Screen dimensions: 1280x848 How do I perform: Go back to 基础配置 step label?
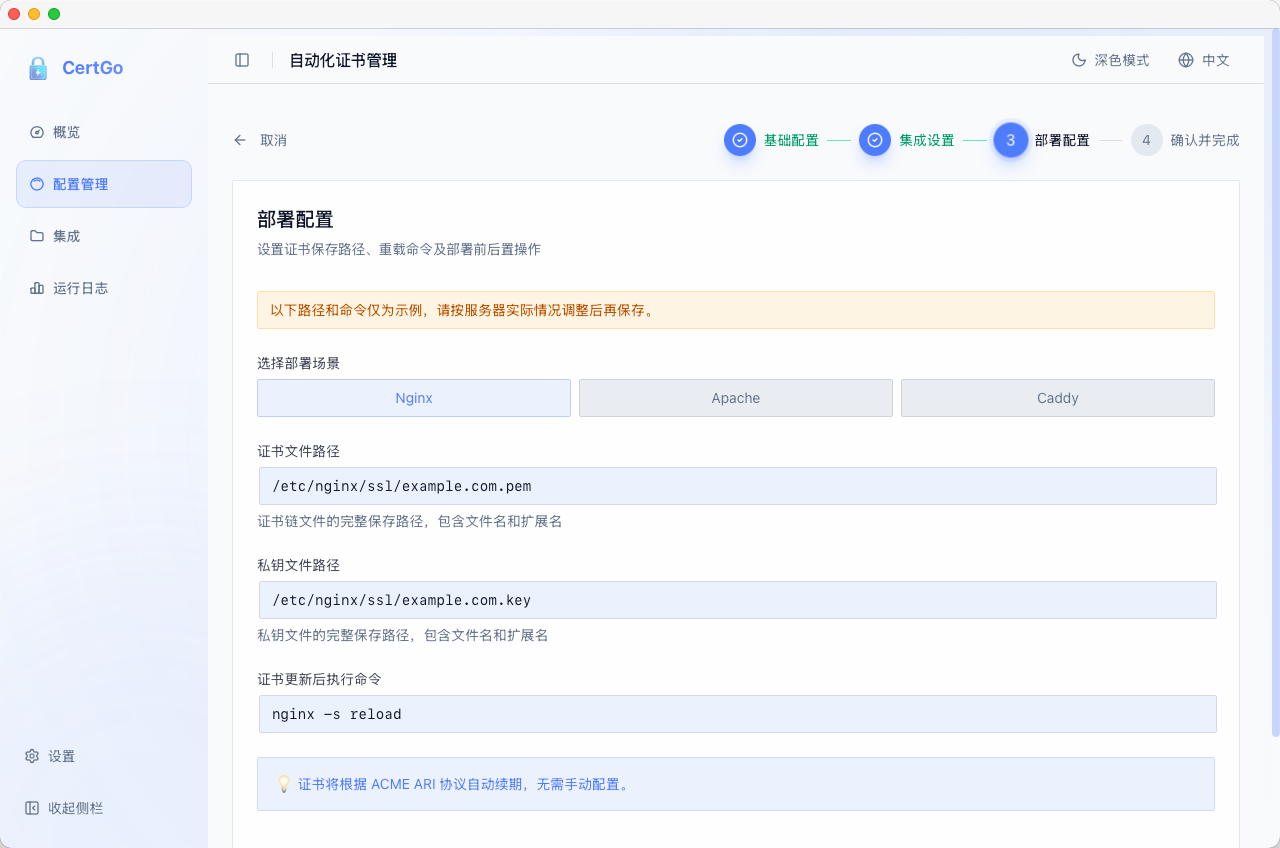coord(791,140)
